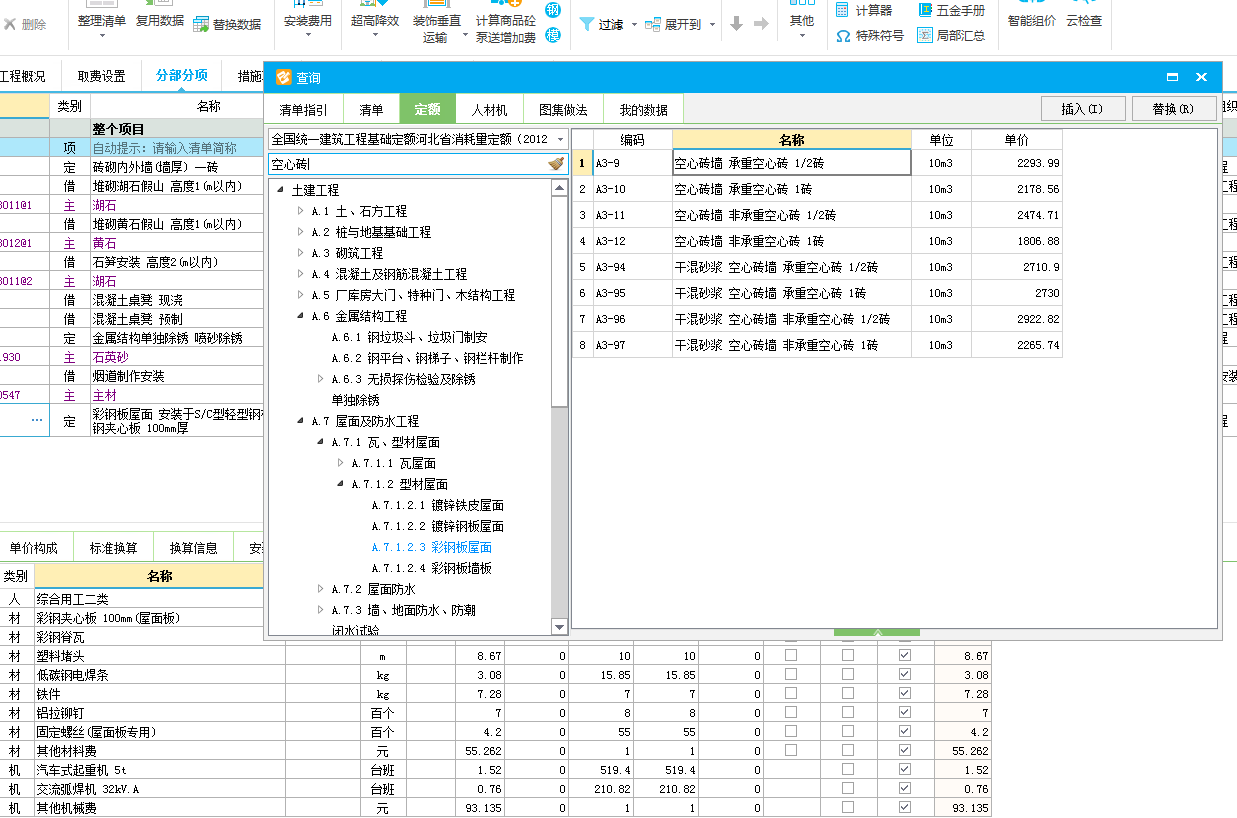Switch to 我的数据 tab
The width and height of the screenshot is (1237, 818).
[643, 109]
